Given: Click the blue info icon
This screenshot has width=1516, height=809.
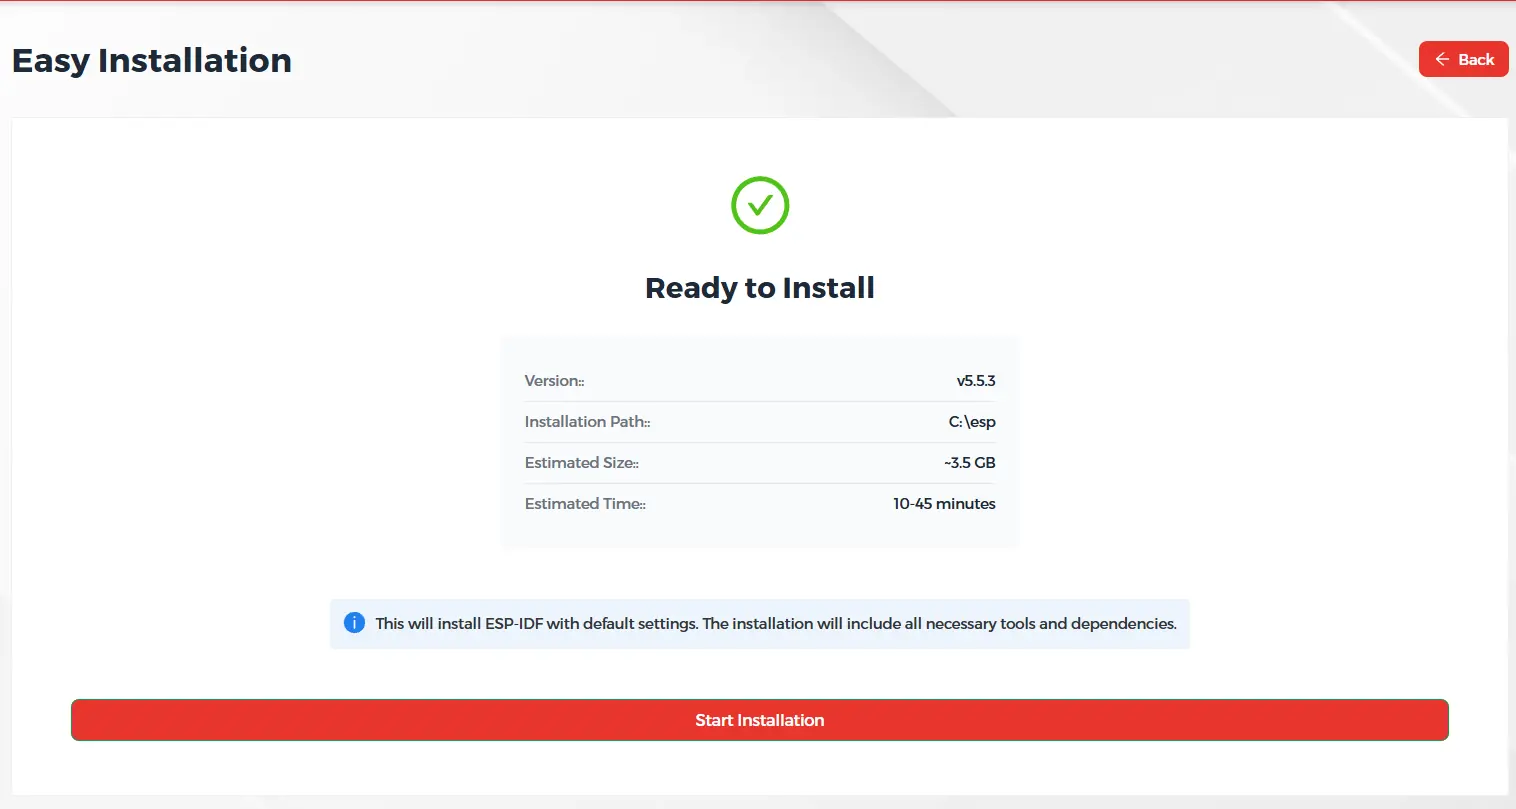Looking at the screenshot, I should point(354,623).
